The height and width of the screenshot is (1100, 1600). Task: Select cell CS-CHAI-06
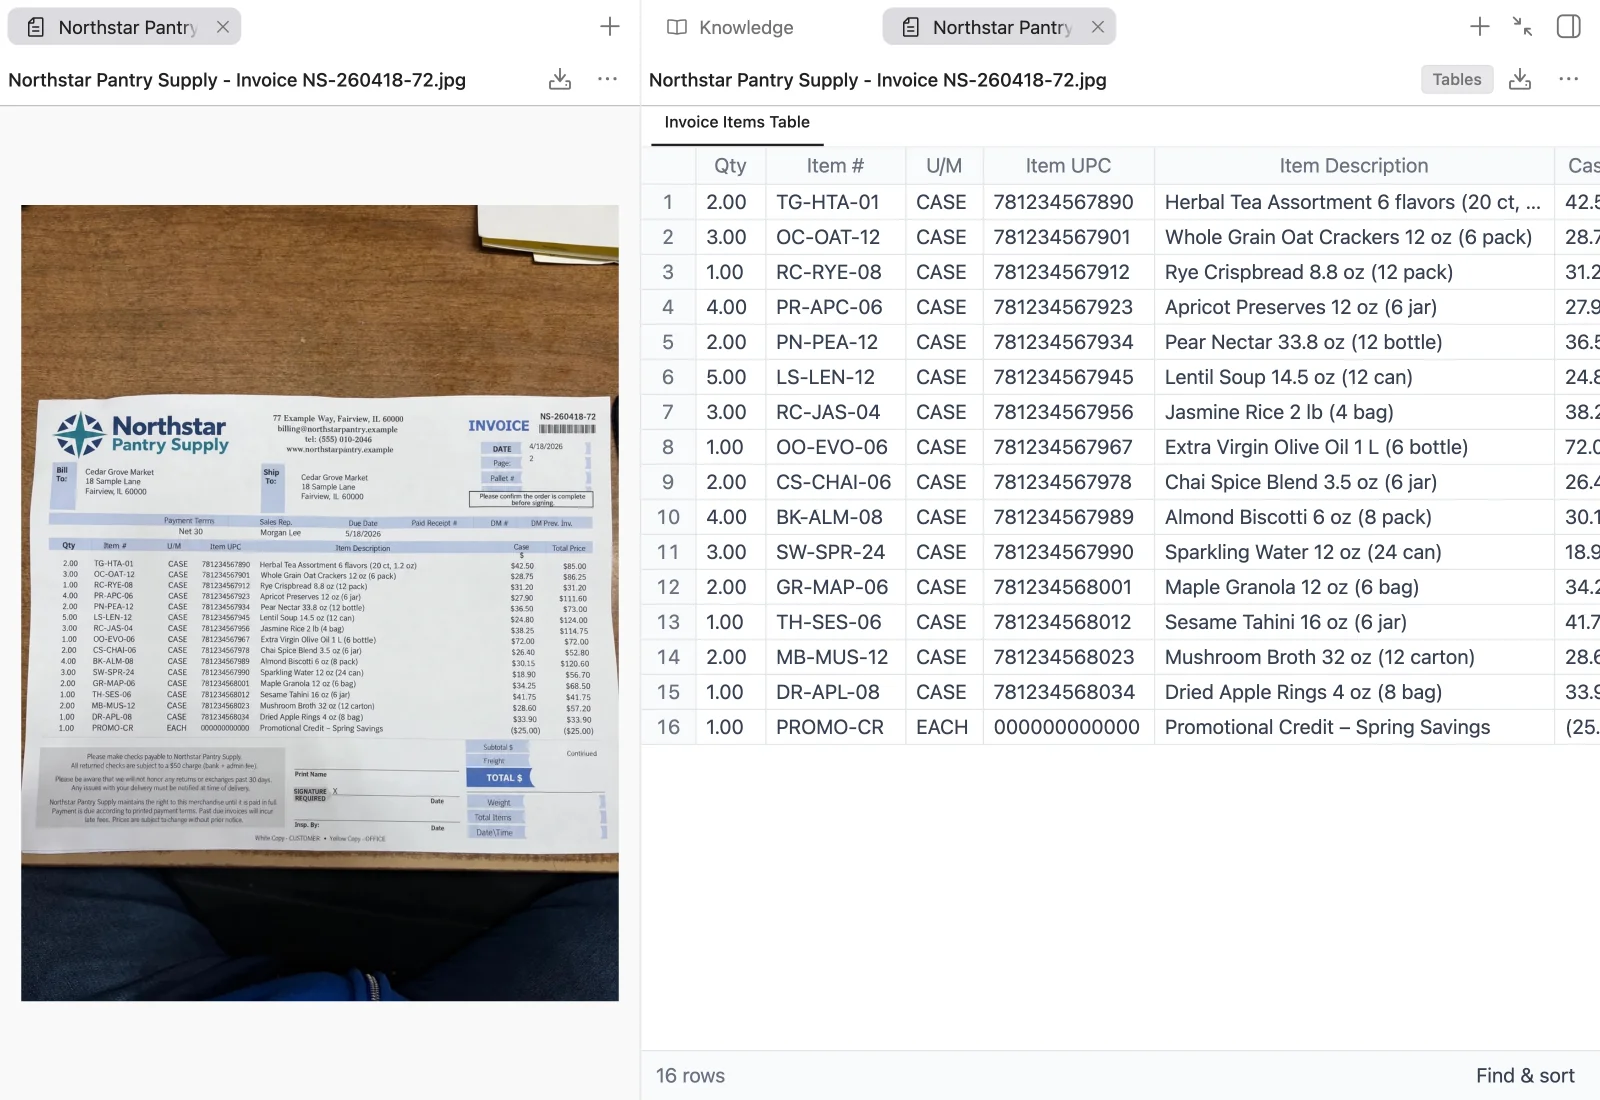click(835, 482)
